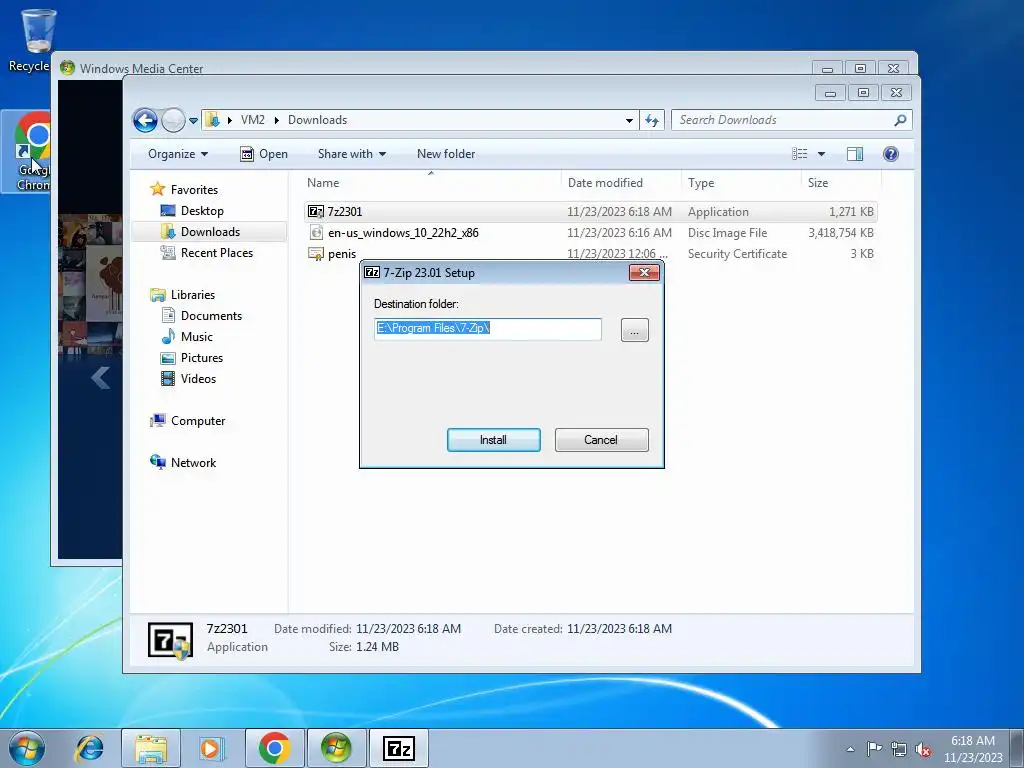Click the network tray icon

pos(899,749)
